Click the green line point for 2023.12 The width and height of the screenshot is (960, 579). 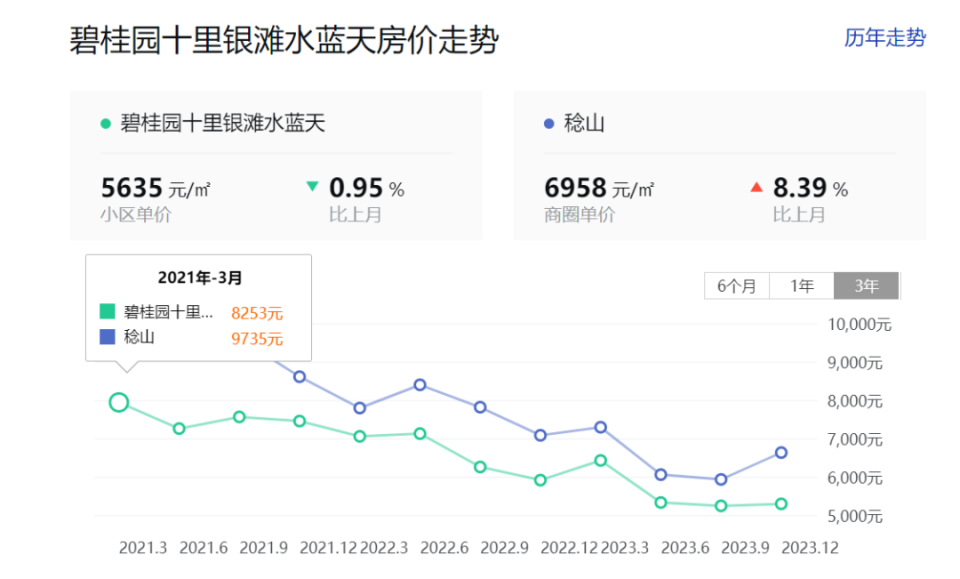click(781, 504)
